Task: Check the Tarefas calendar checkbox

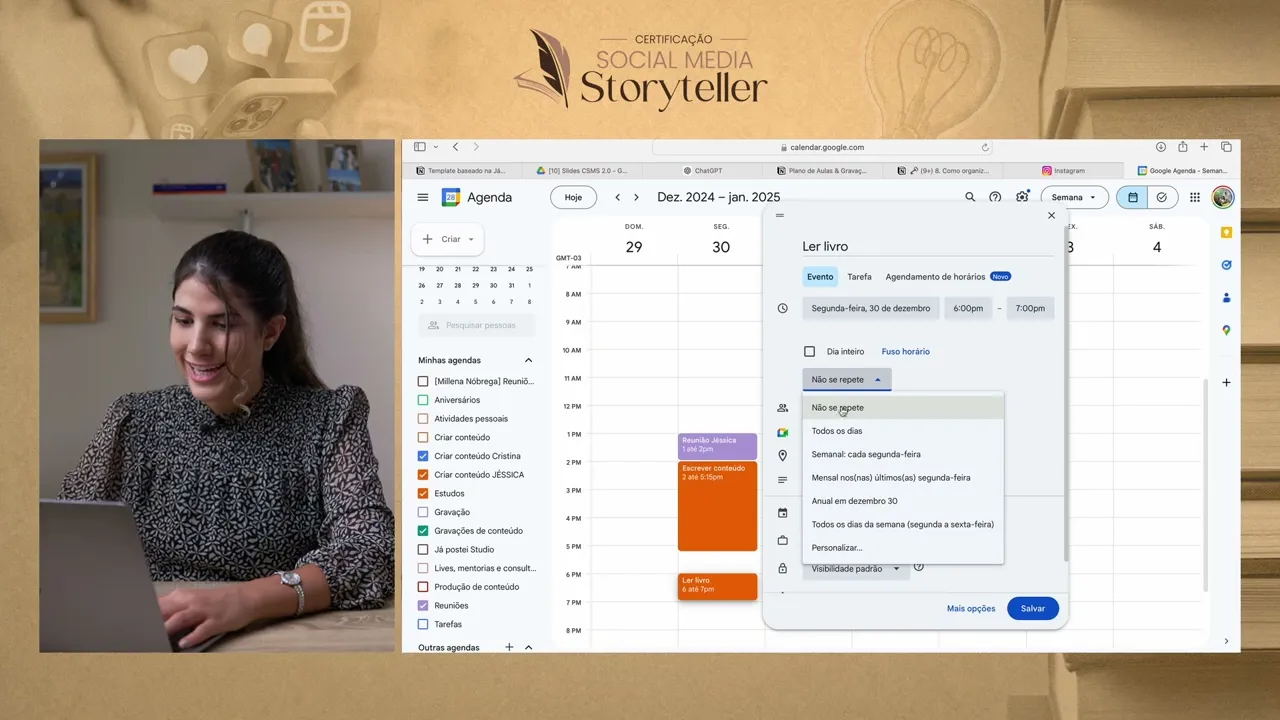Action: coord(423,624)
